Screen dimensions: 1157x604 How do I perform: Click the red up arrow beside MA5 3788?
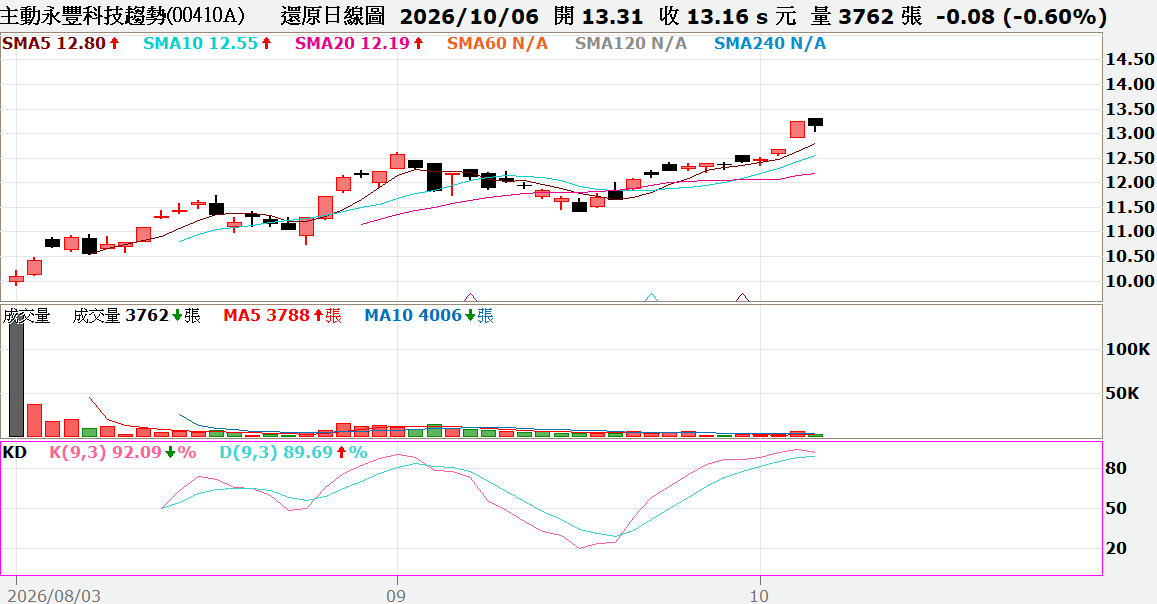click(x=318, y=316)
